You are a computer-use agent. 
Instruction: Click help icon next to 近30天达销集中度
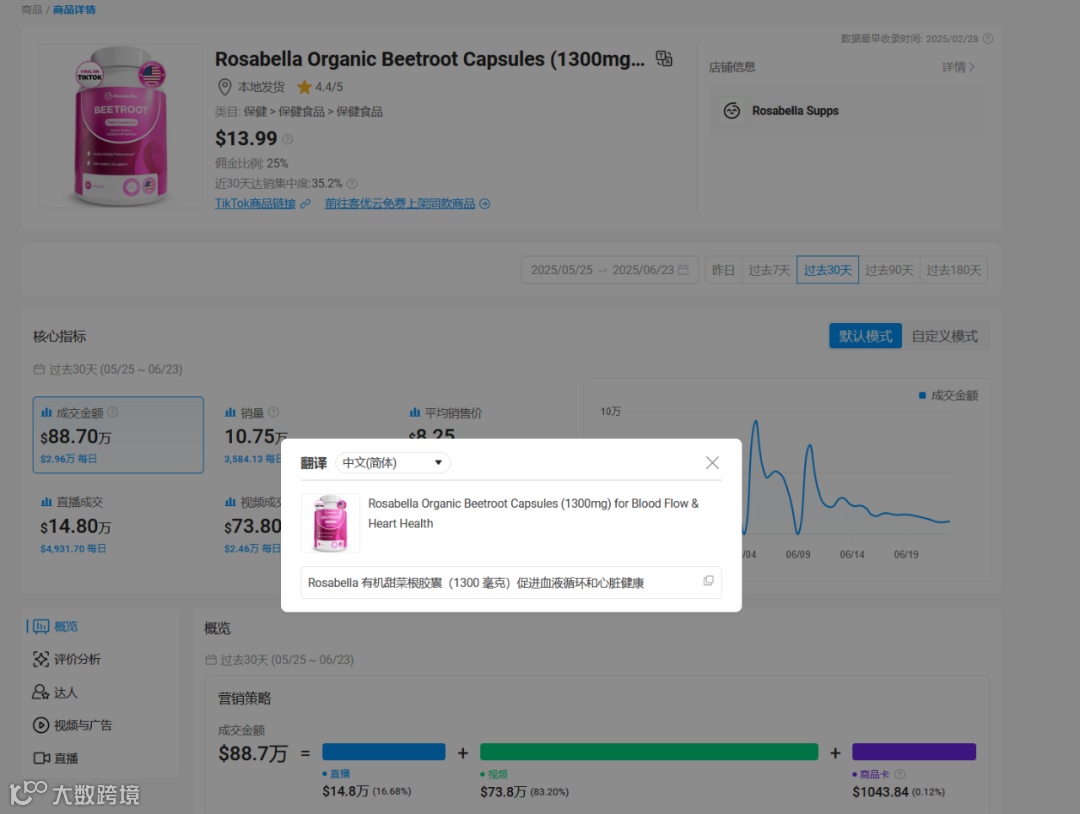click(x=352, y=184)
